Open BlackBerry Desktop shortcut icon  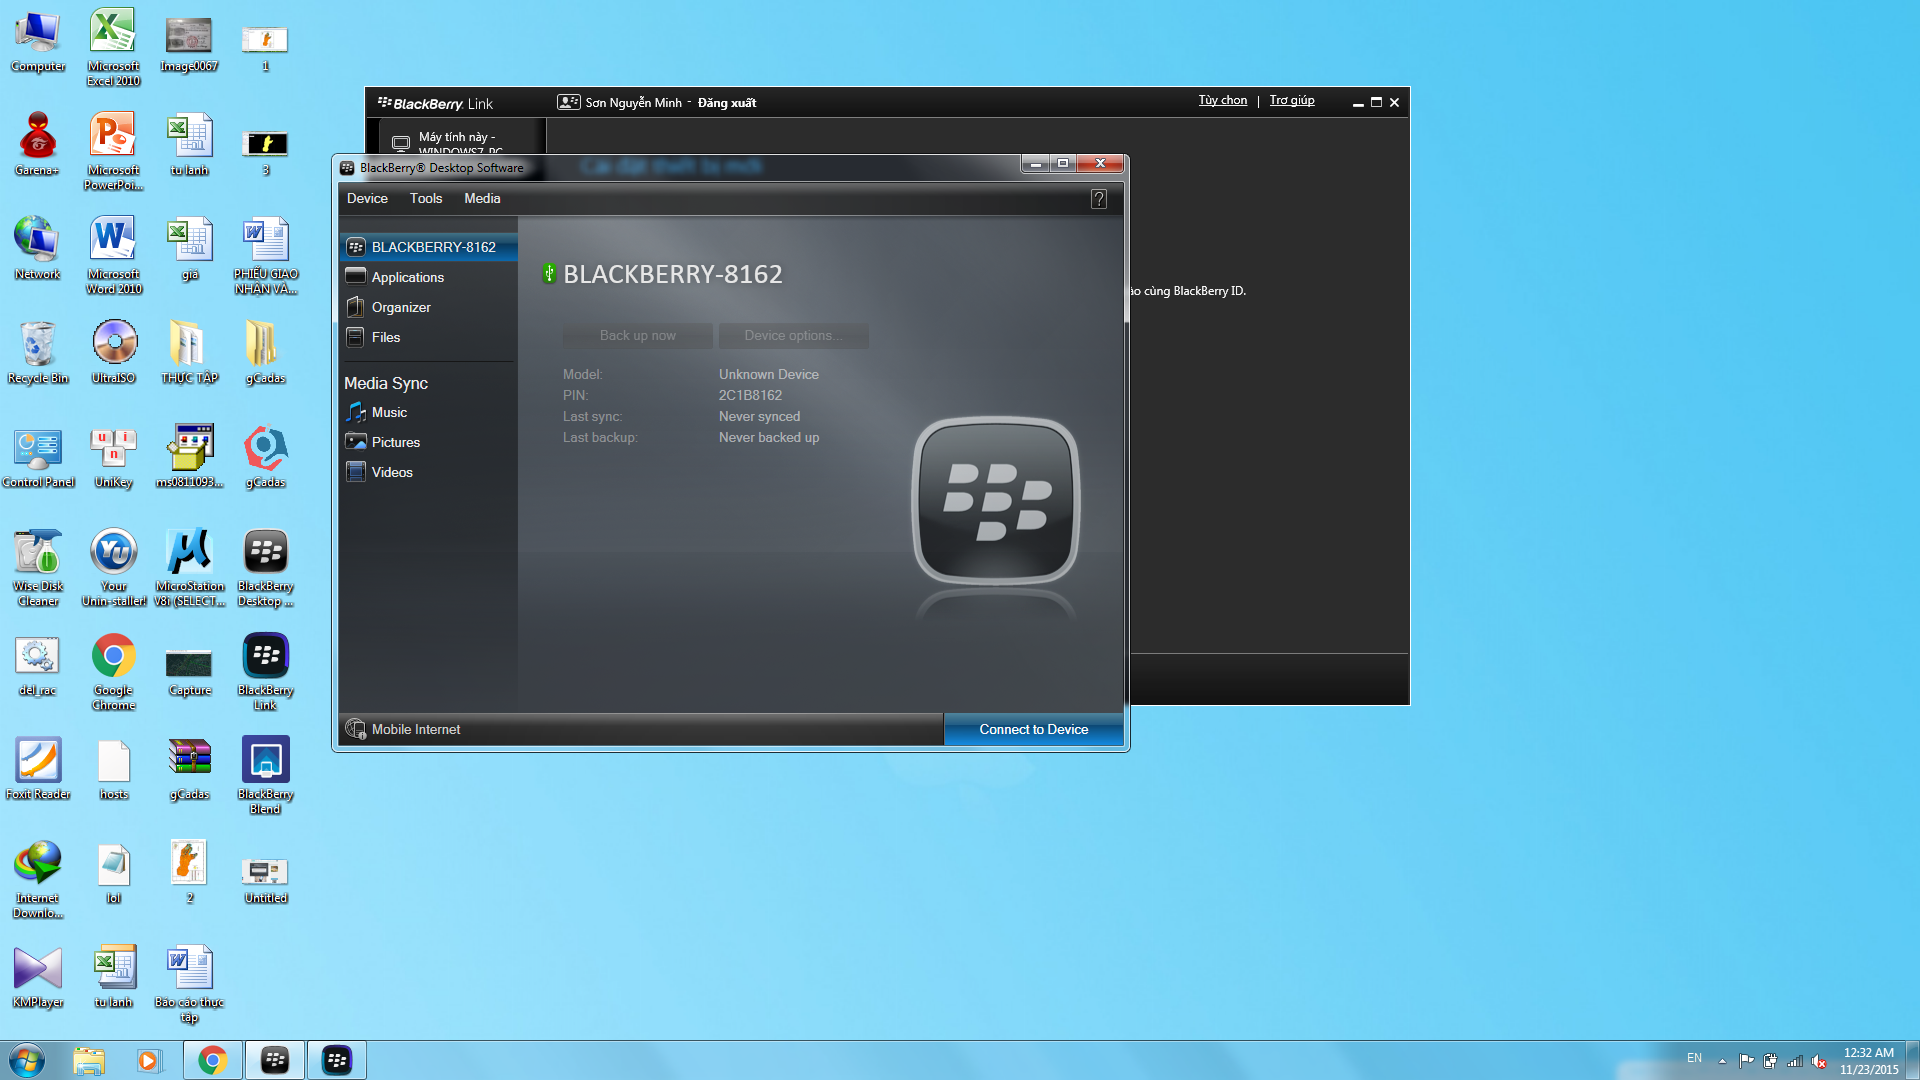[265, 567]
